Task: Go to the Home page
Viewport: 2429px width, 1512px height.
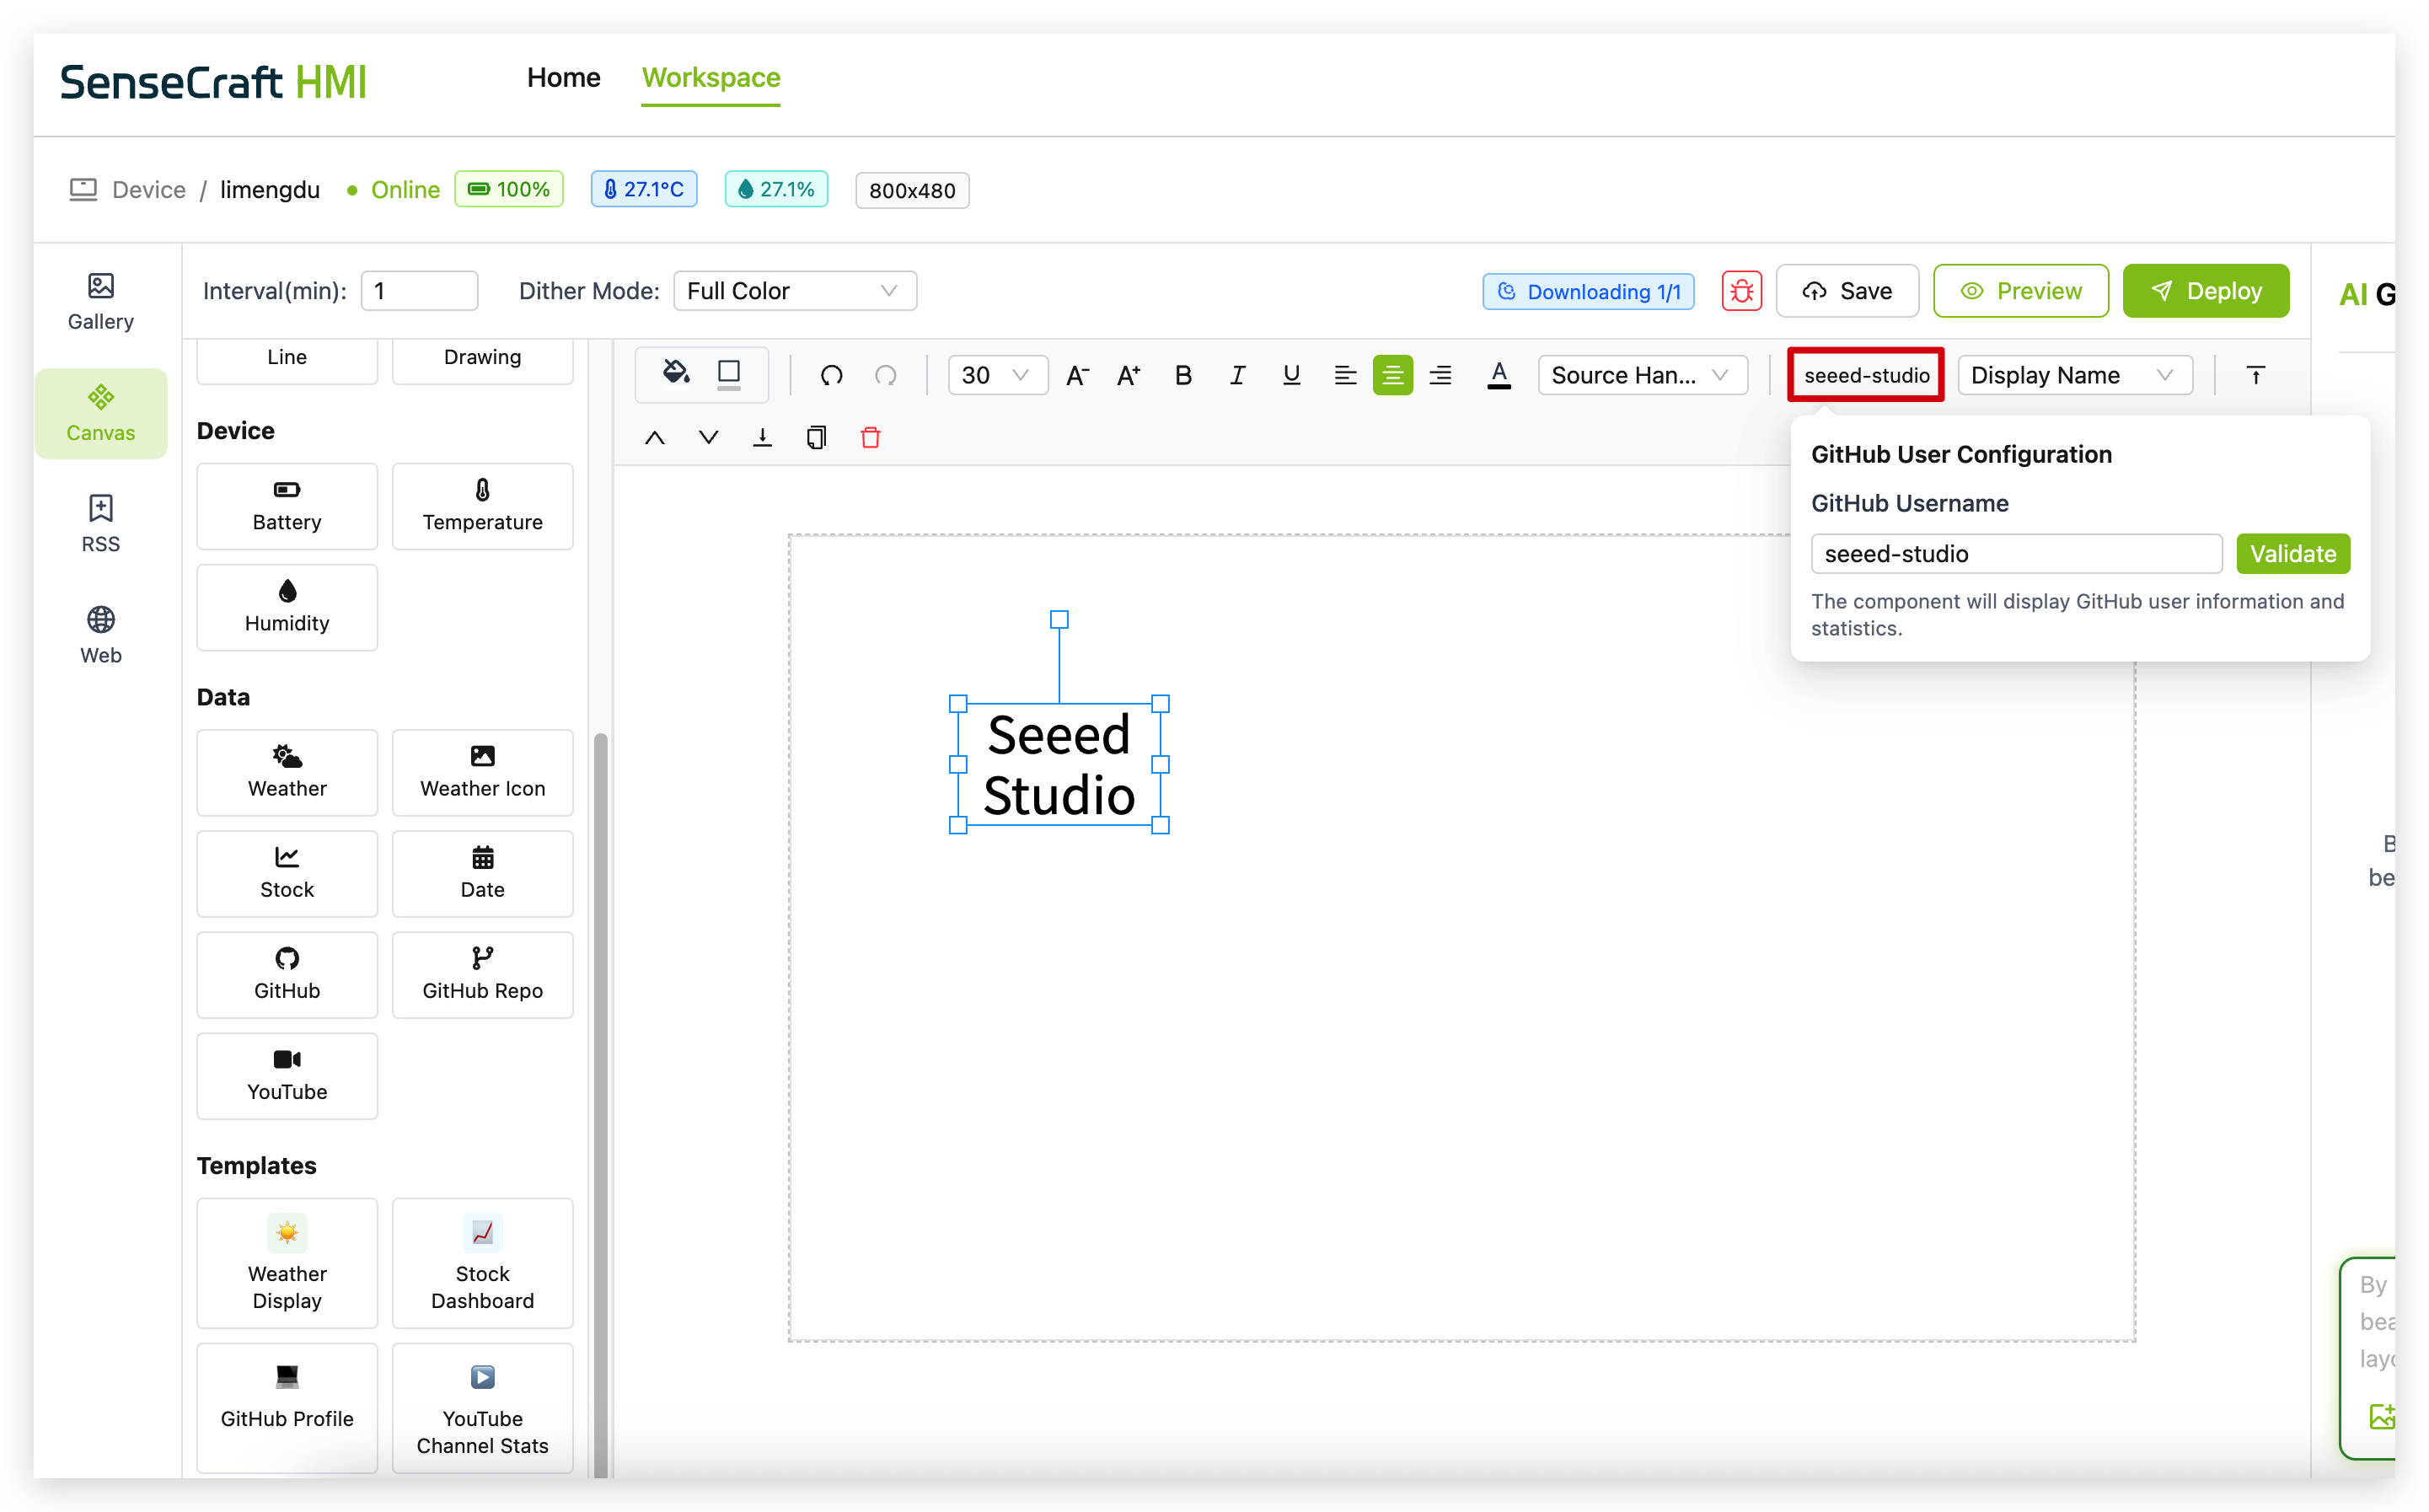Action: (563, 77)
